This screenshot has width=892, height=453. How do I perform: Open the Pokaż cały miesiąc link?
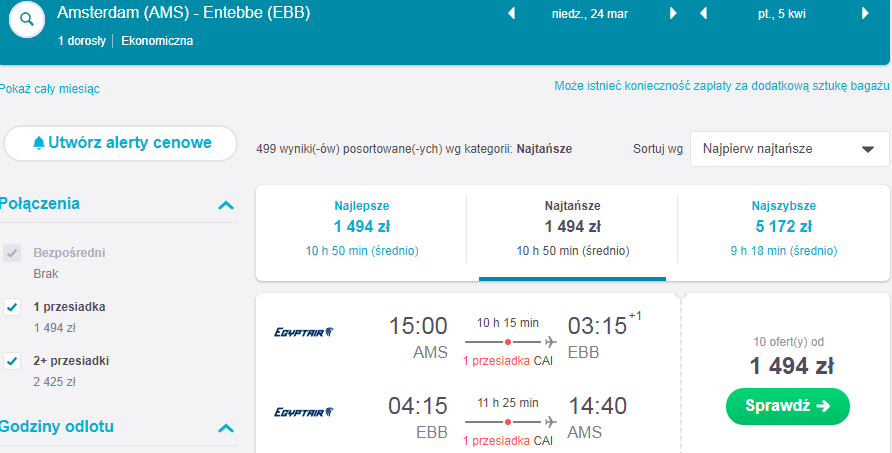coord(49,89)
